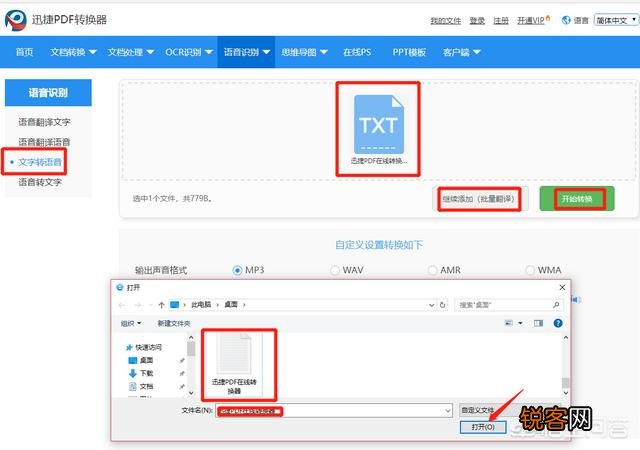
Task: Click the 我的文件 link
Action: [x=445, y=20]
